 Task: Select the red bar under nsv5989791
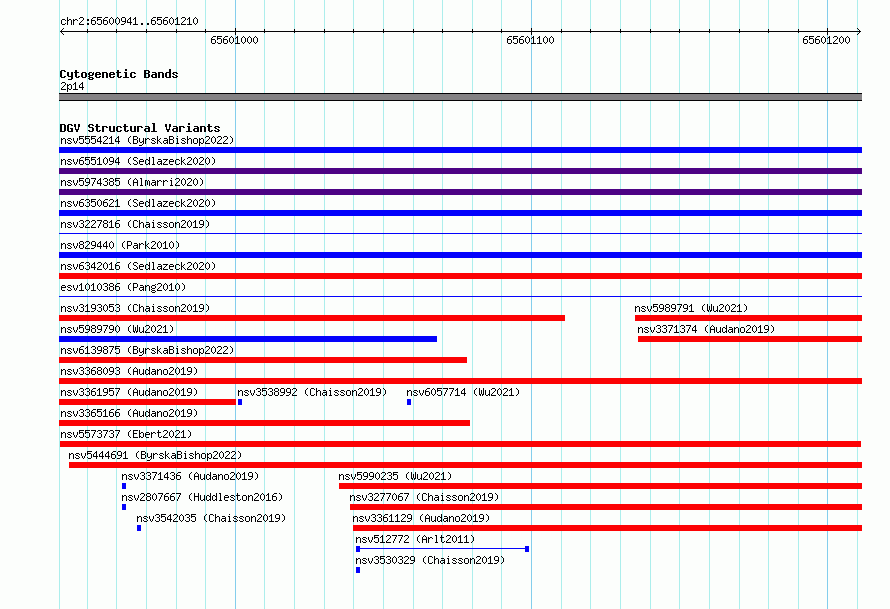(748, 318)
